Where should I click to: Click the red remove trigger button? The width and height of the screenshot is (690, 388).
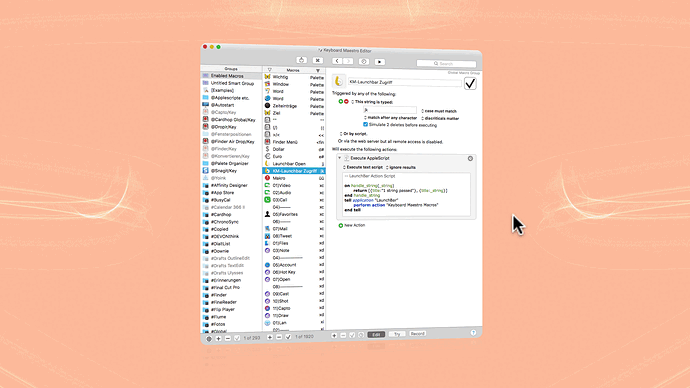[346, 102]
